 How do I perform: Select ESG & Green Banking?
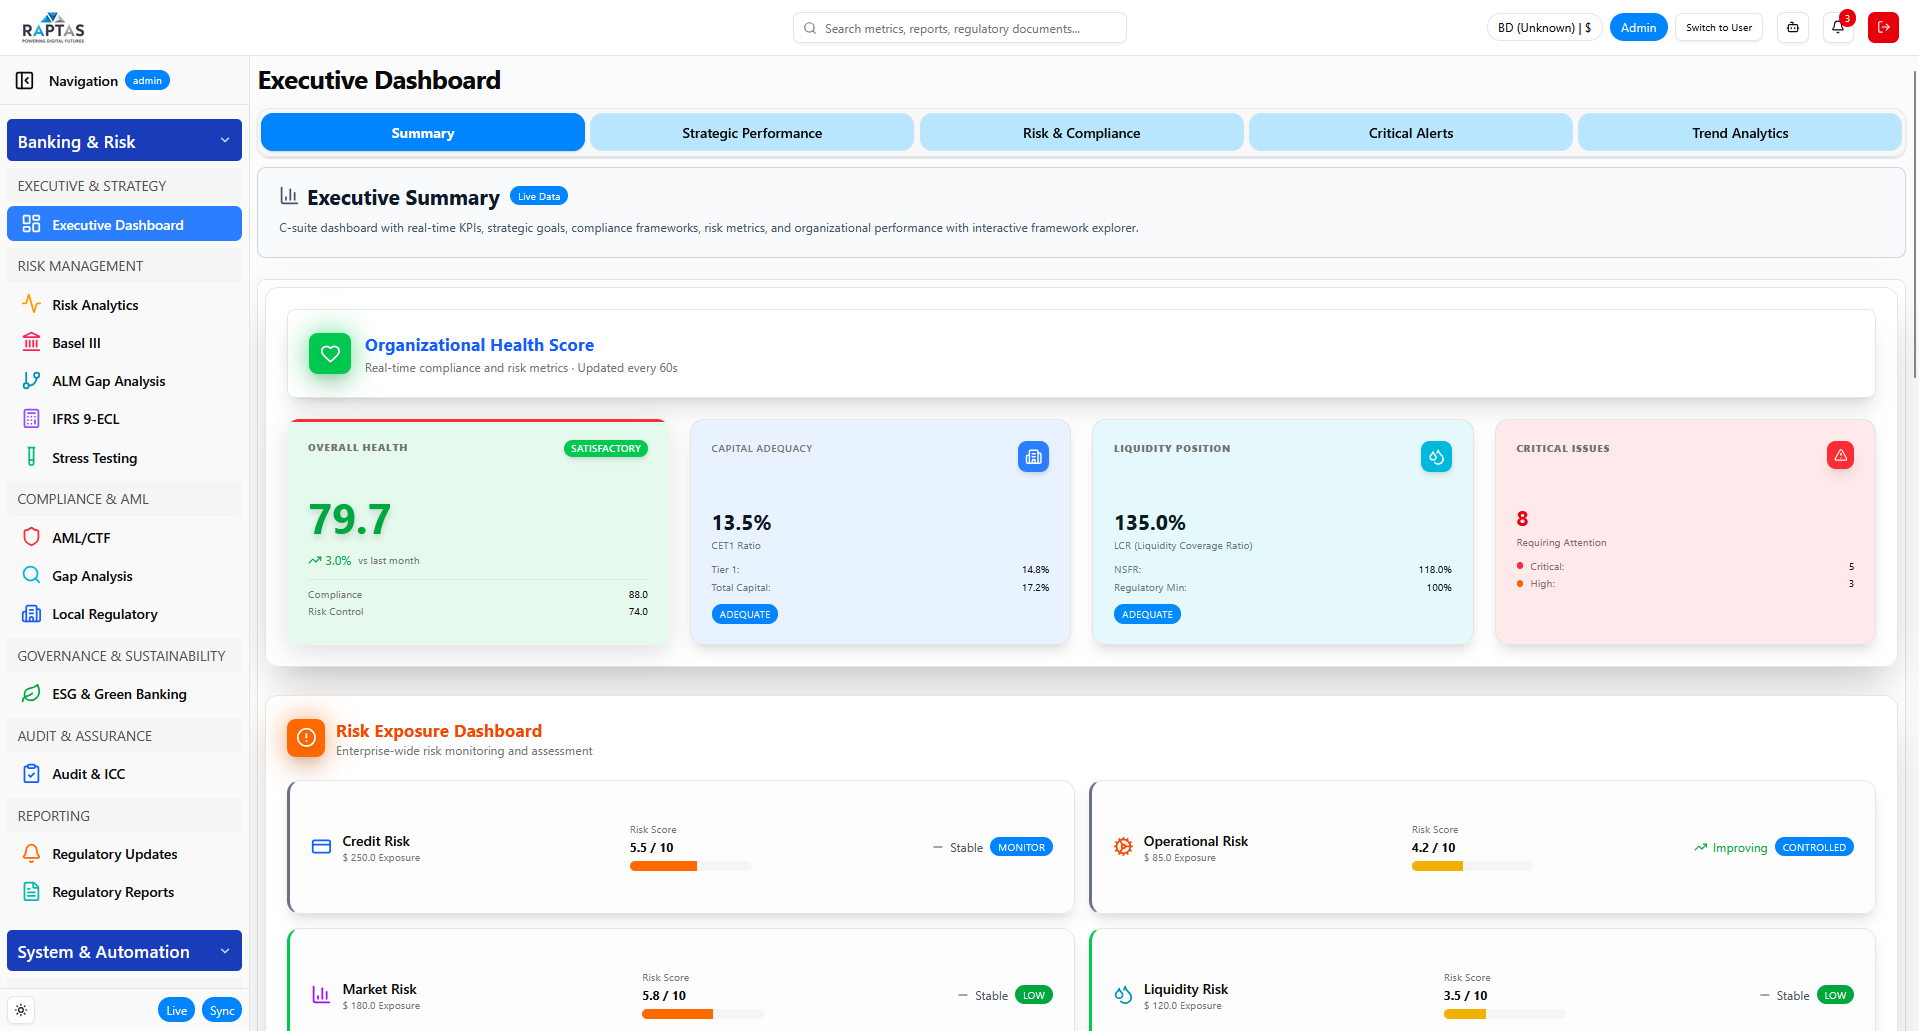[x=119, y=694]
